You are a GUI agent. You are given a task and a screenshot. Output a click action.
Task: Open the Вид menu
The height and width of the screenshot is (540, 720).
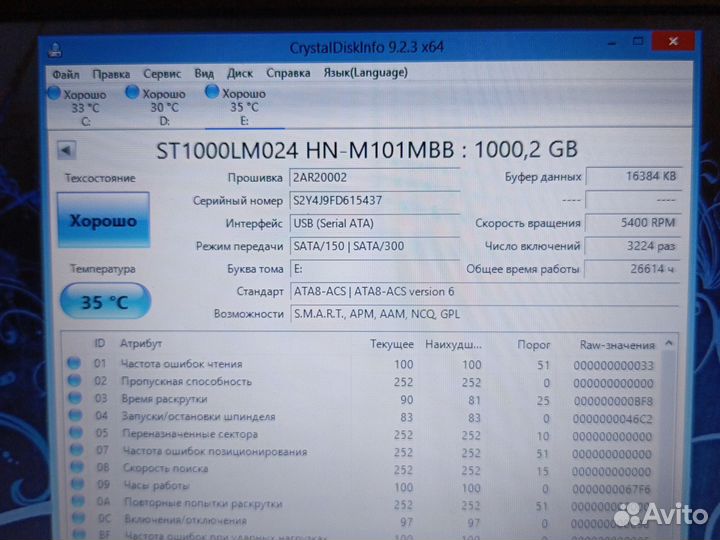coord(204,73)
